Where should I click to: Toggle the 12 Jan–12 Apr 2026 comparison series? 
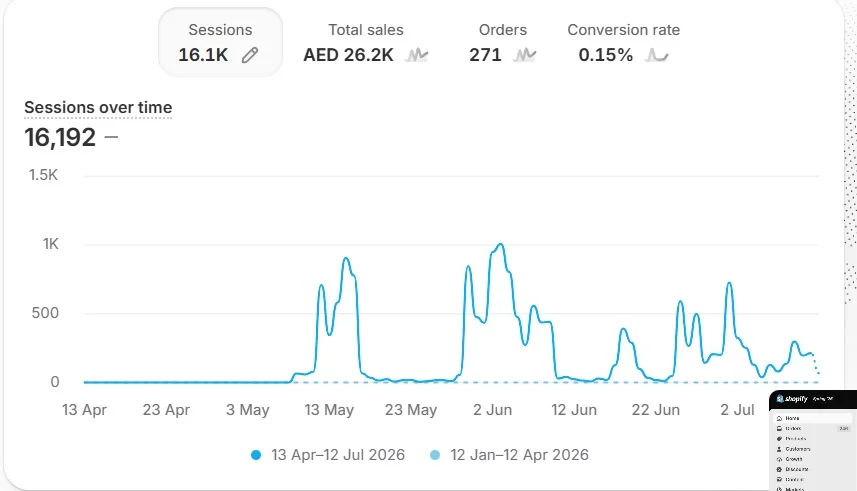click(x=509, y=455)
